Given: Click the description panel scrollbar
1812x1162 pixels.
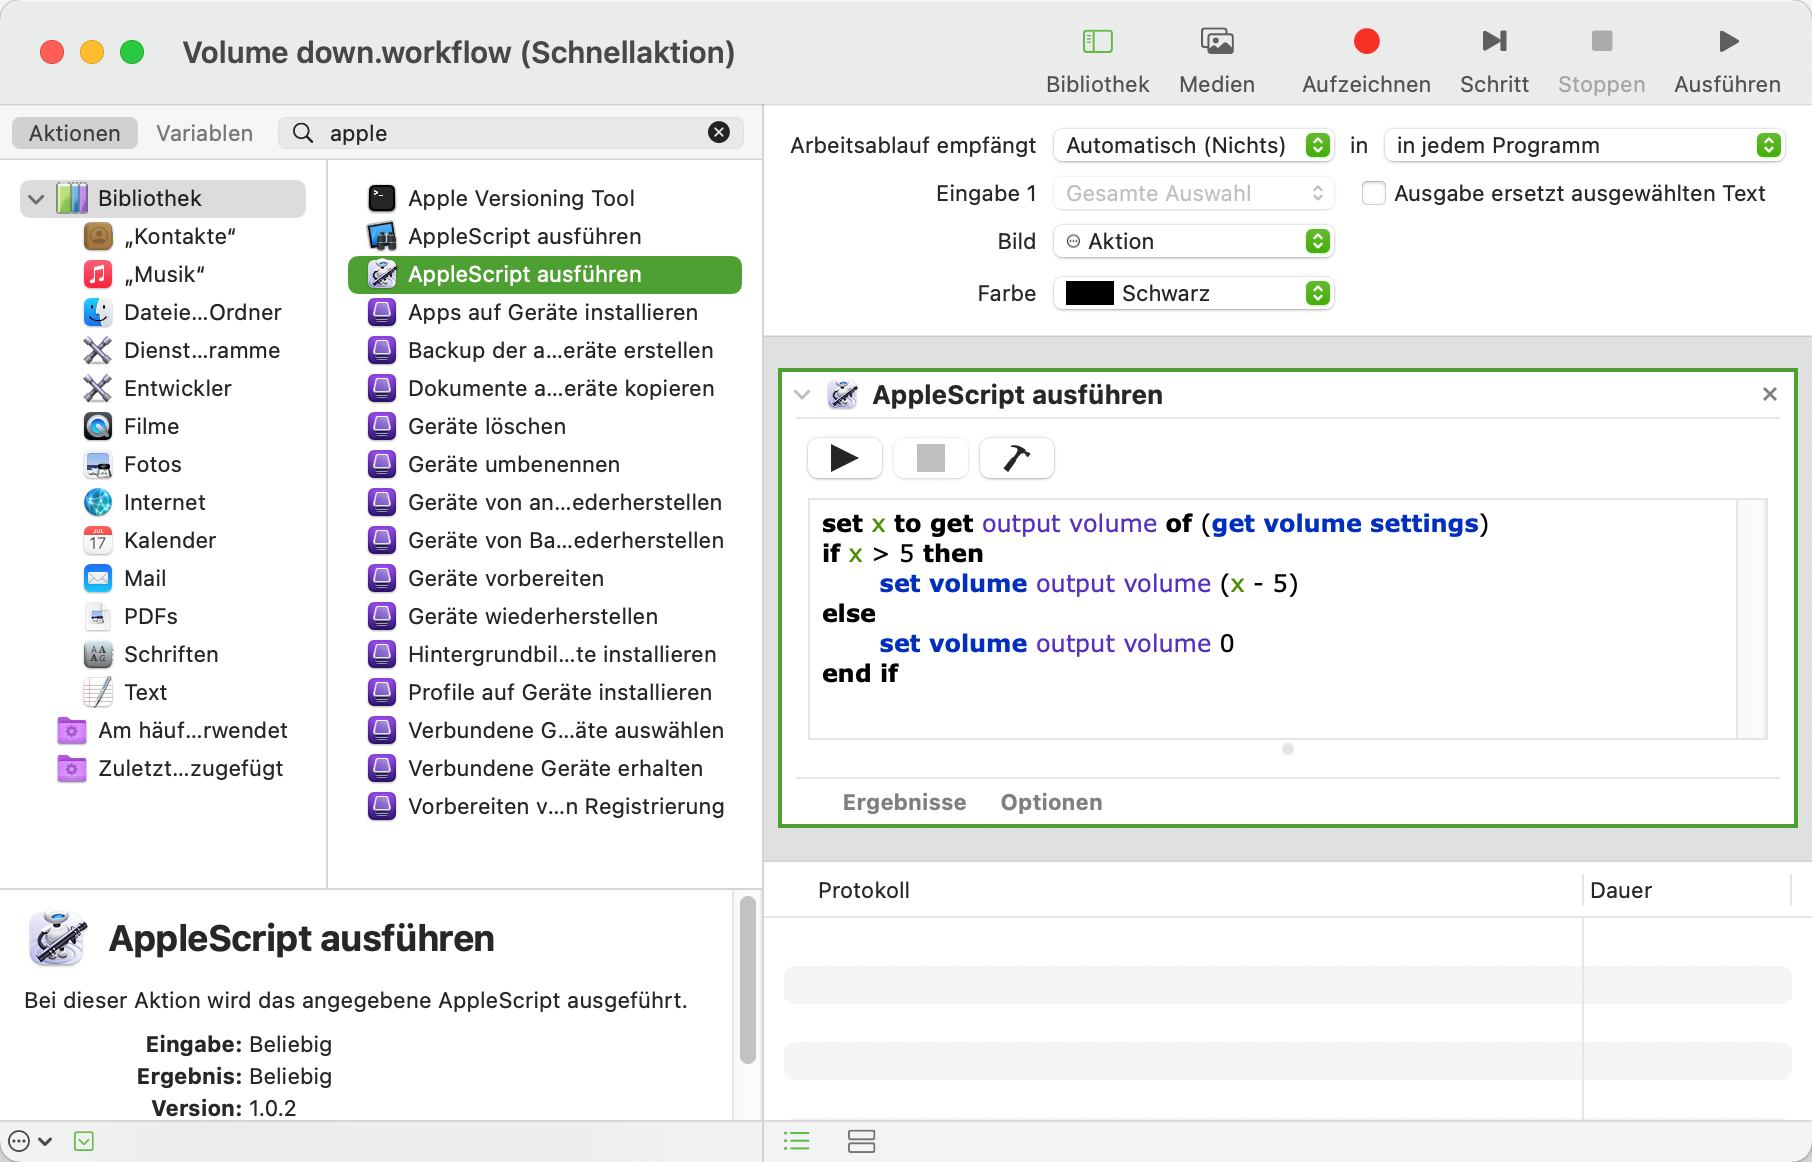Looking at the screenshot, I should 747,980.
